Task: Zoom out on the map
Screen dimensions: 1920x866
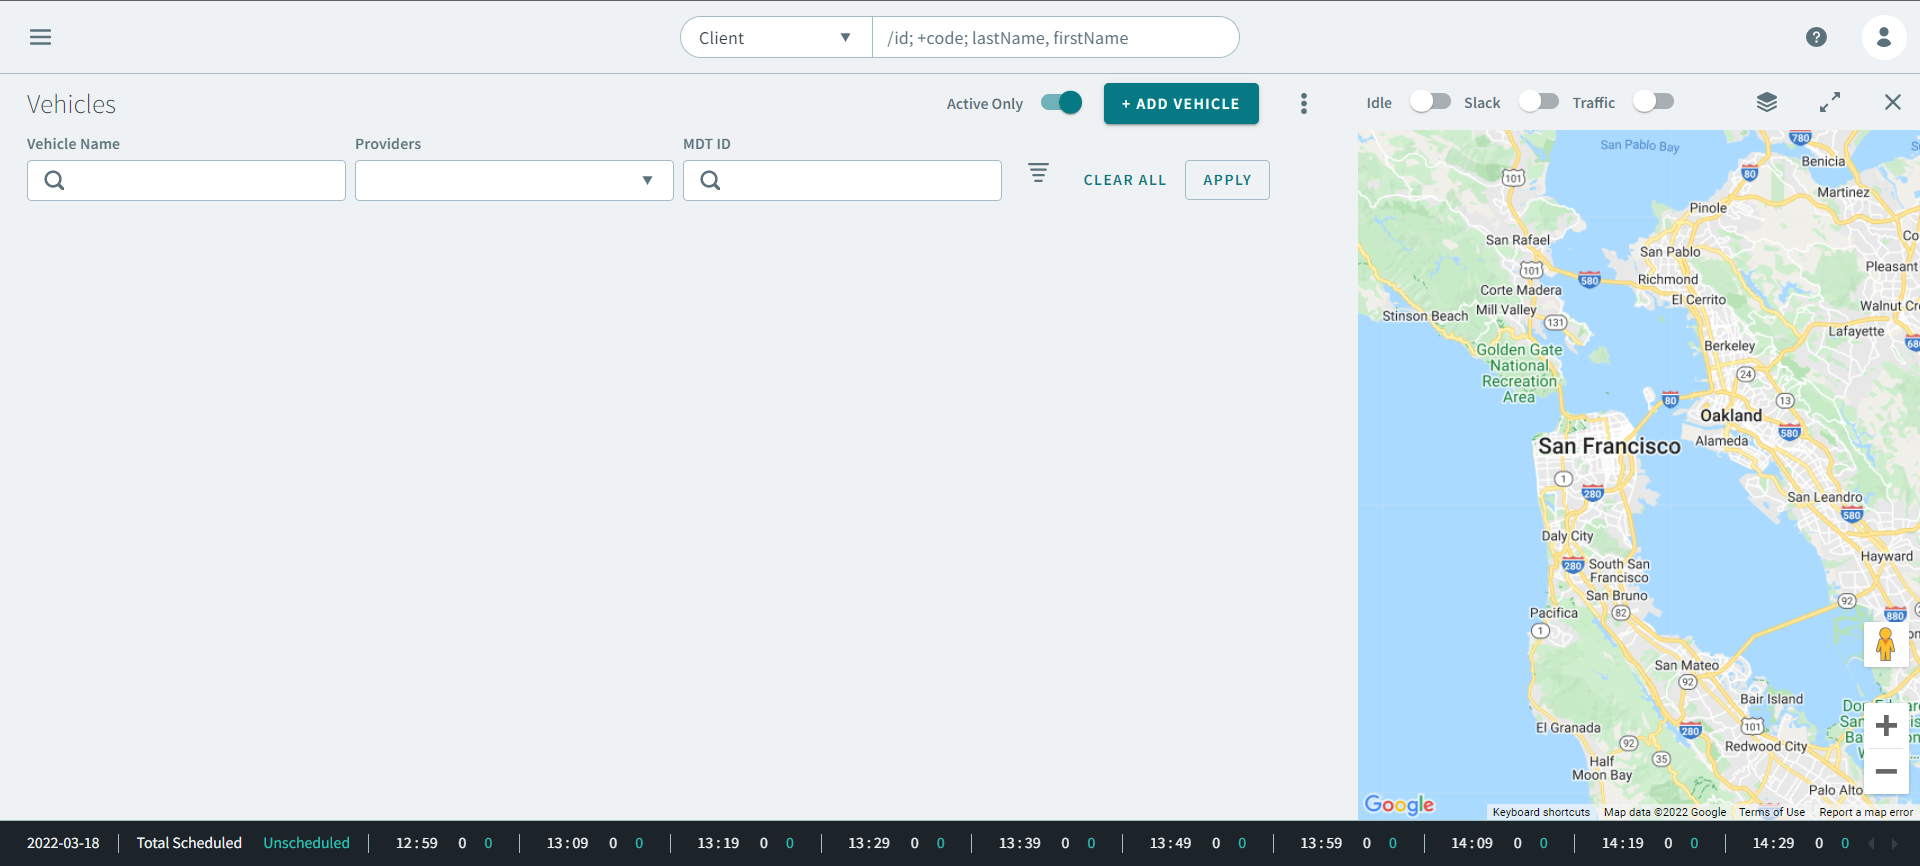Action: pos(1886,771)
